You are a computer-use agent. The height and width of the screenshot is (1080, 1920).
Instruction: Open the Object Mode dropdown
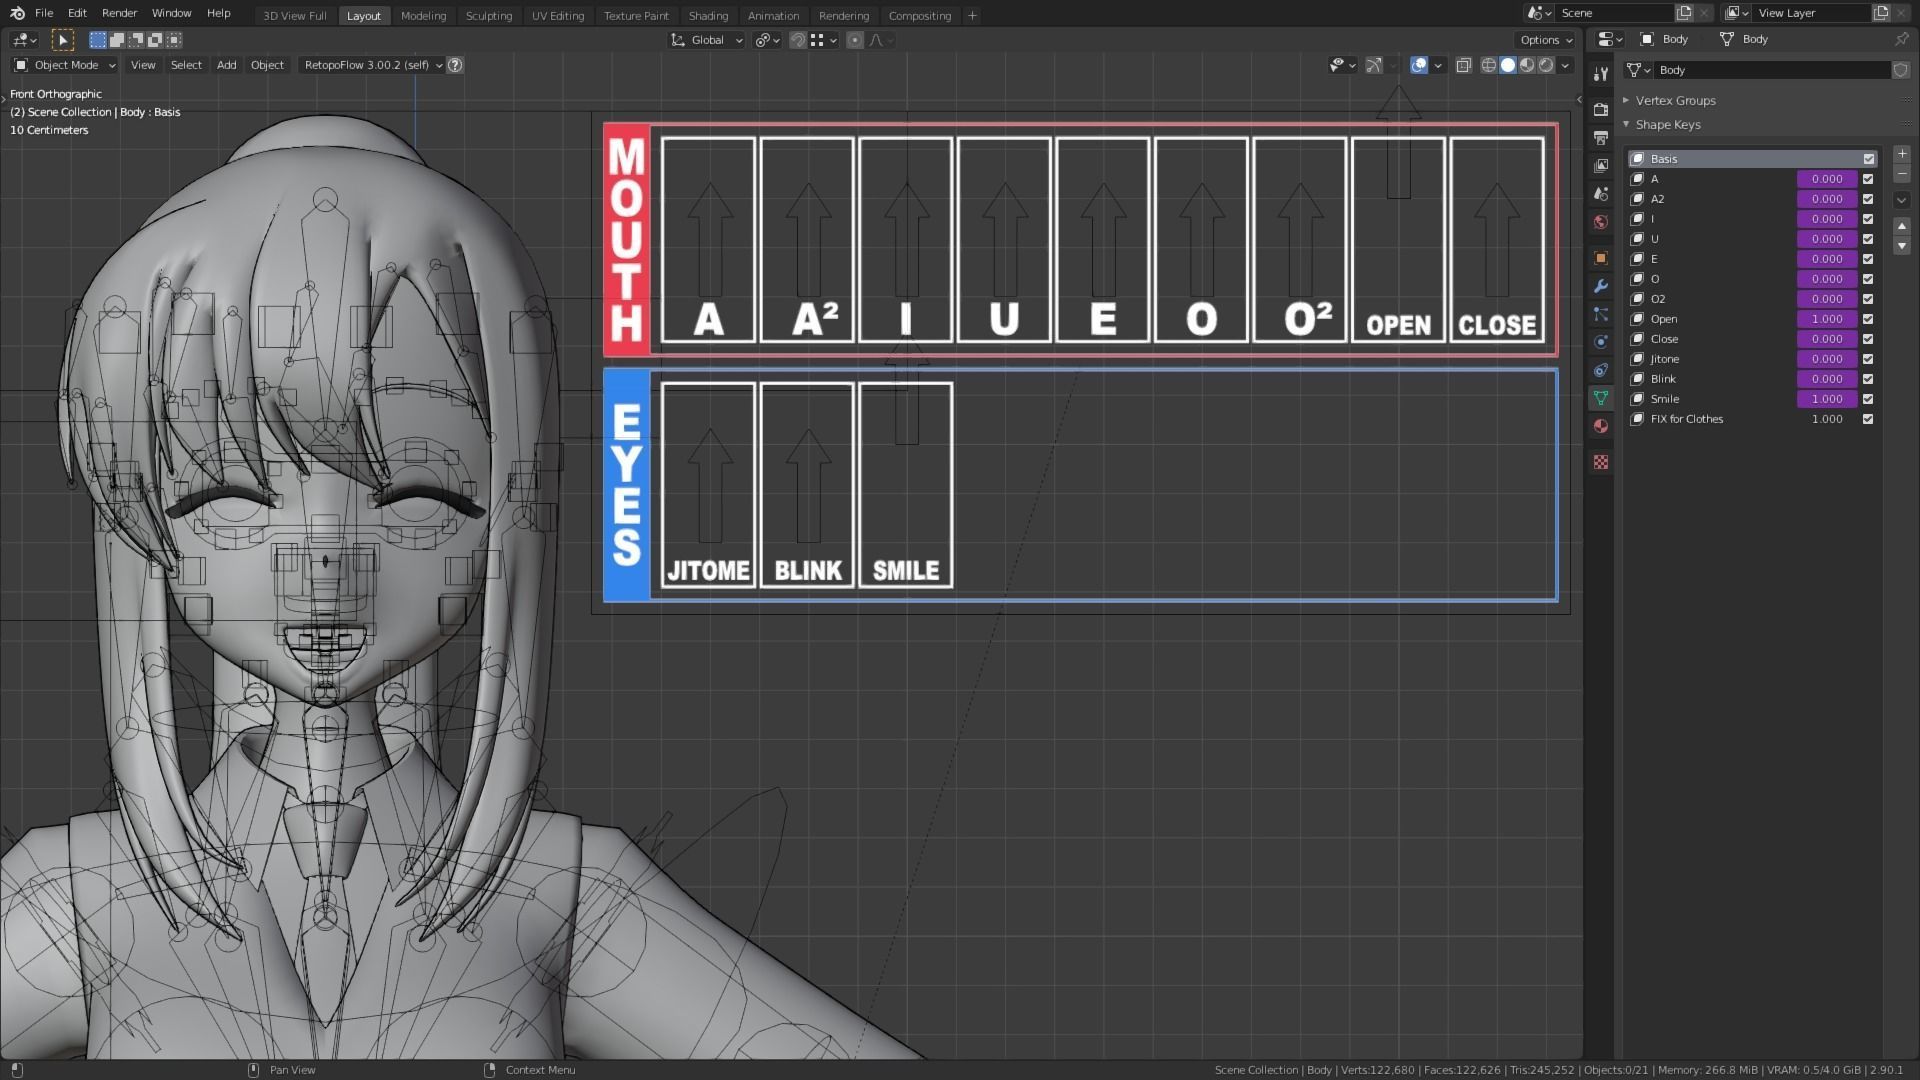tap(65, 65)
